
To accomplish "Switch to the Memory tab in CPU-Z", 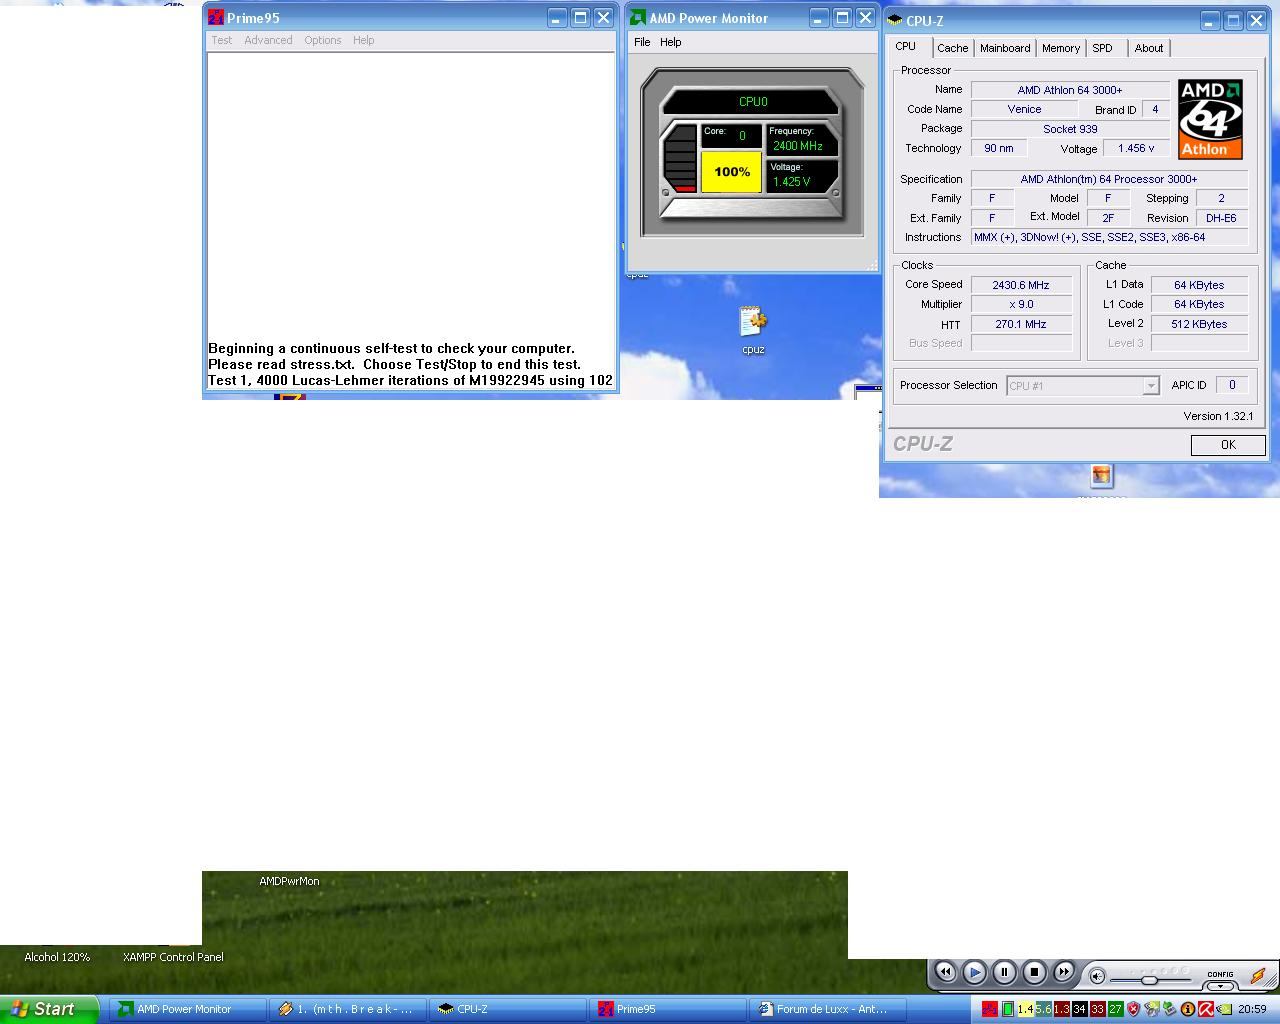I will [x=1060, y=48].
